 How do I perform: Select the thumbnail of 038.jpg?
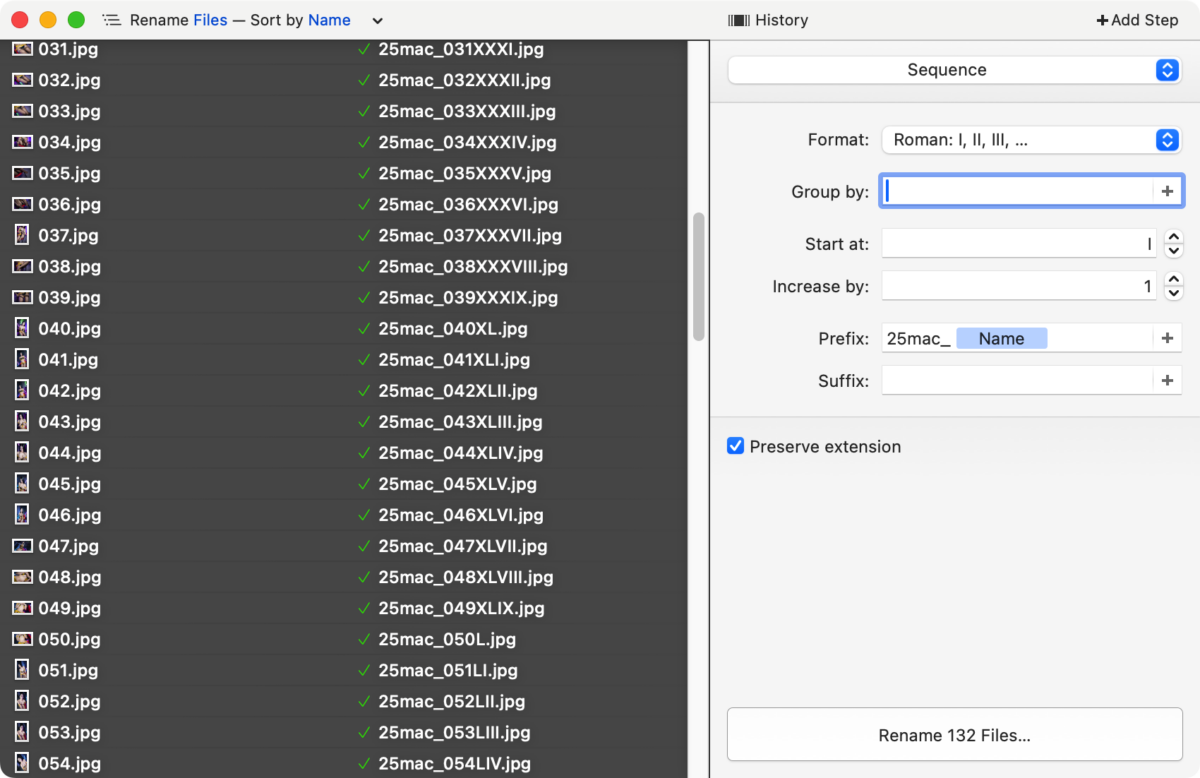coord(22,266)
